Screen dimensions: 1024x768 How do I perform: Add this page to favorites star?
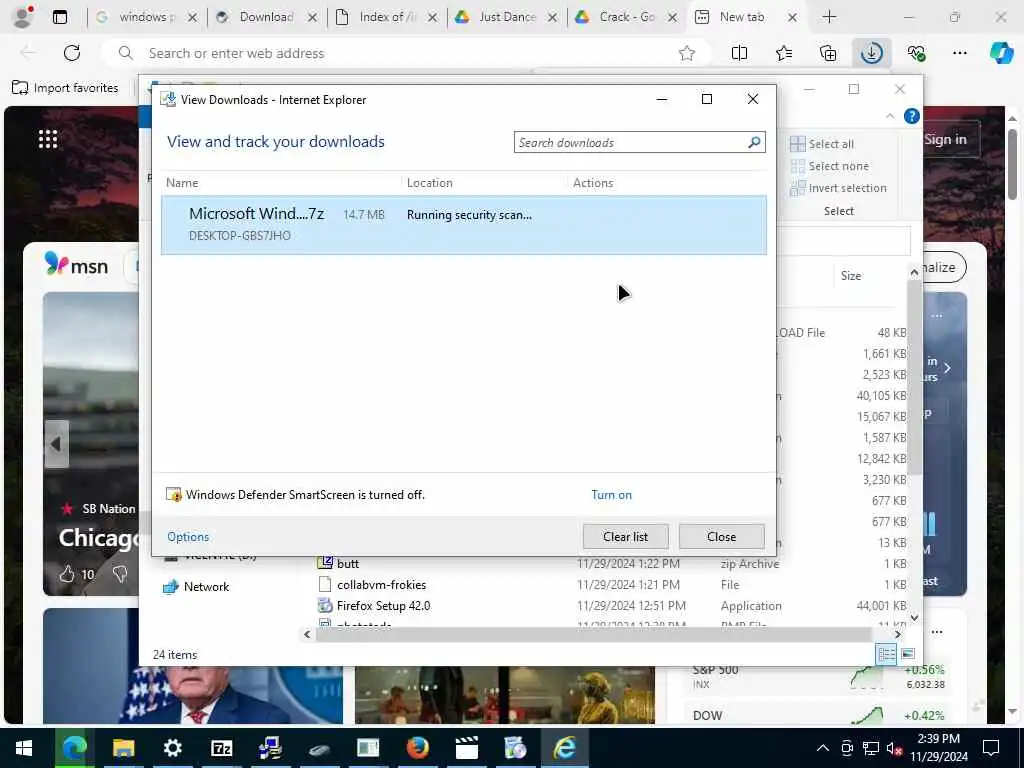tap(686, 54)
